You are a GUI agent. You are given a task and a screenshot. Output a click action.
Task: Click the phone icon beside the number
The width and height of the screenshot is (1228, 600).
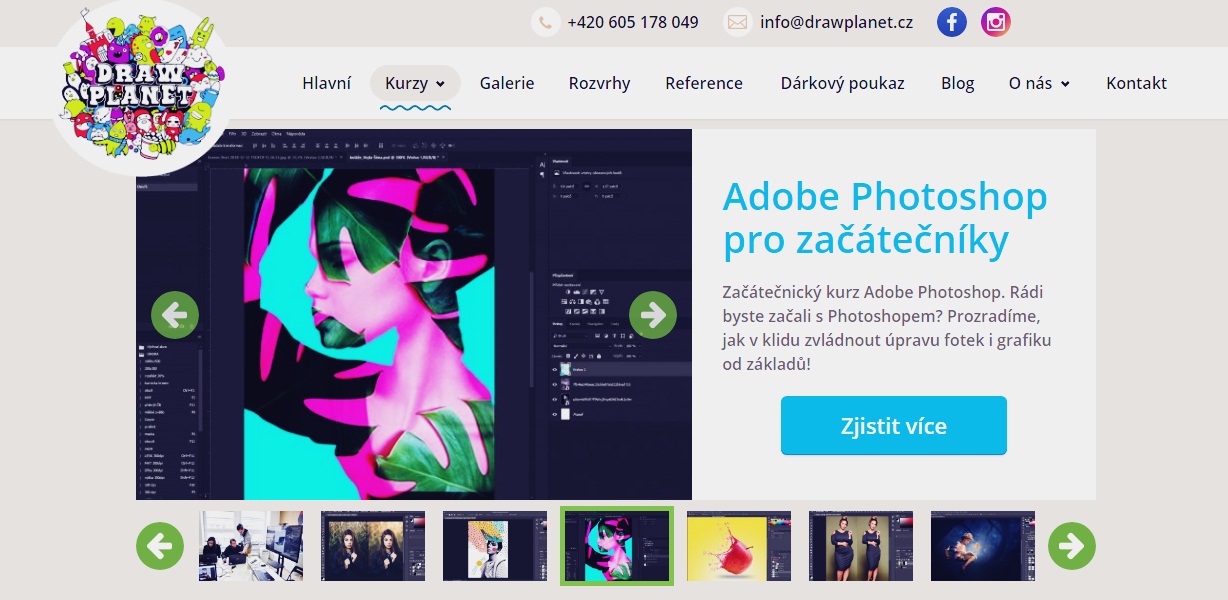tap(545, 22)
